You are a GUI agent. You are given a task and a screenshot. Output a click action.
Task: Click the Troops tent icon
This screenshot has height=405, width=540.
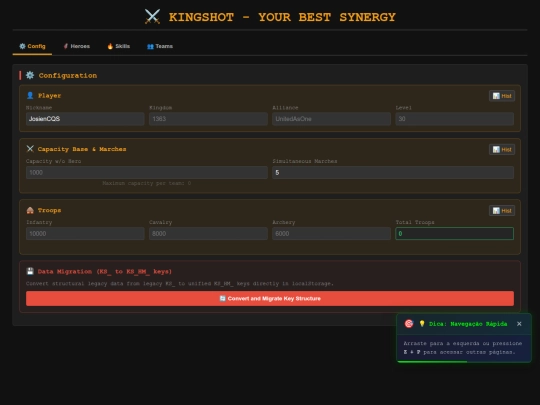[30, 210]
